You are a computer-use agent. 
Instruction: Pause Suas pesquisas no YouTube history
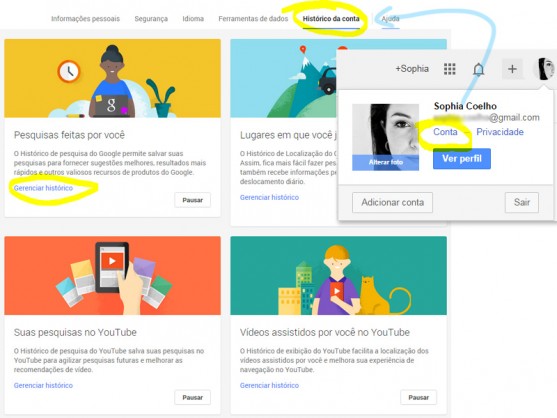point(193,397)
